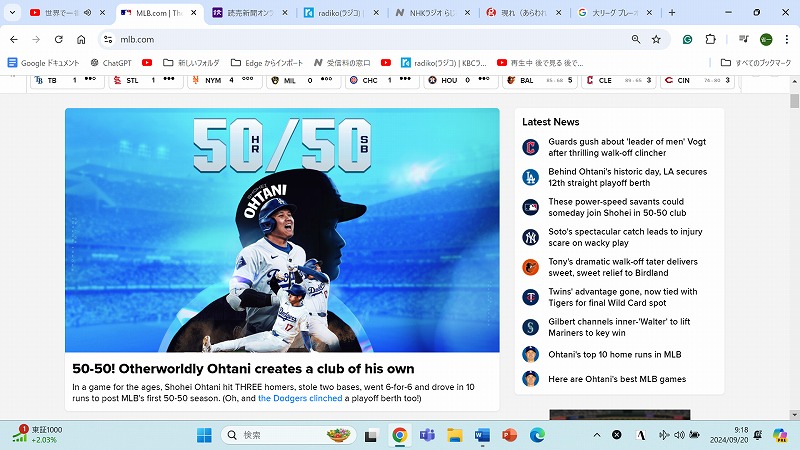This screenshot has width=800, height=450.
Task: Open the Windows Start menu
Action: (204, 435)
